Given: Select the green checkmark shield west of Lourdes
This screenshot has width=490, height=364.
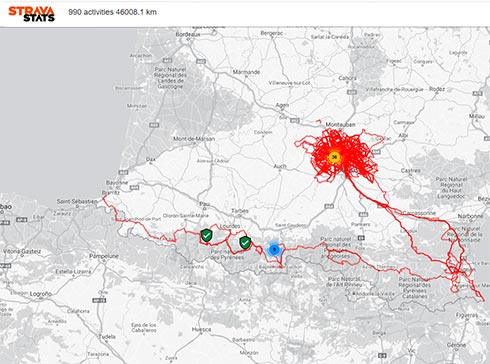Looking at the screenshot, I should point(207,235).
